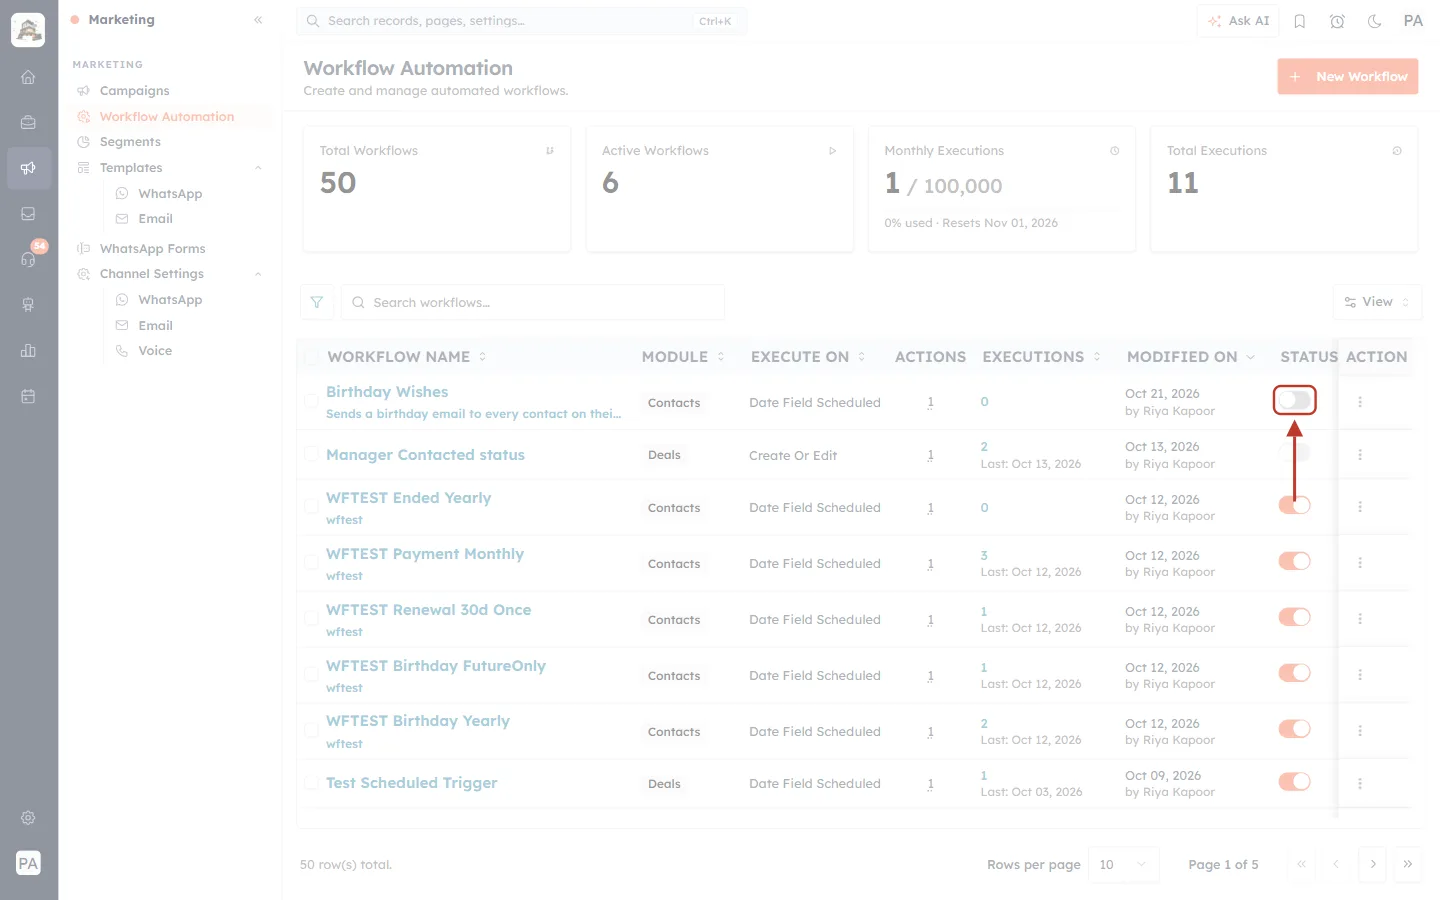This screenshot has width=1440, height=900.
Task: Check the Manager Contacted status row checkbox
Action: point(311,455)
